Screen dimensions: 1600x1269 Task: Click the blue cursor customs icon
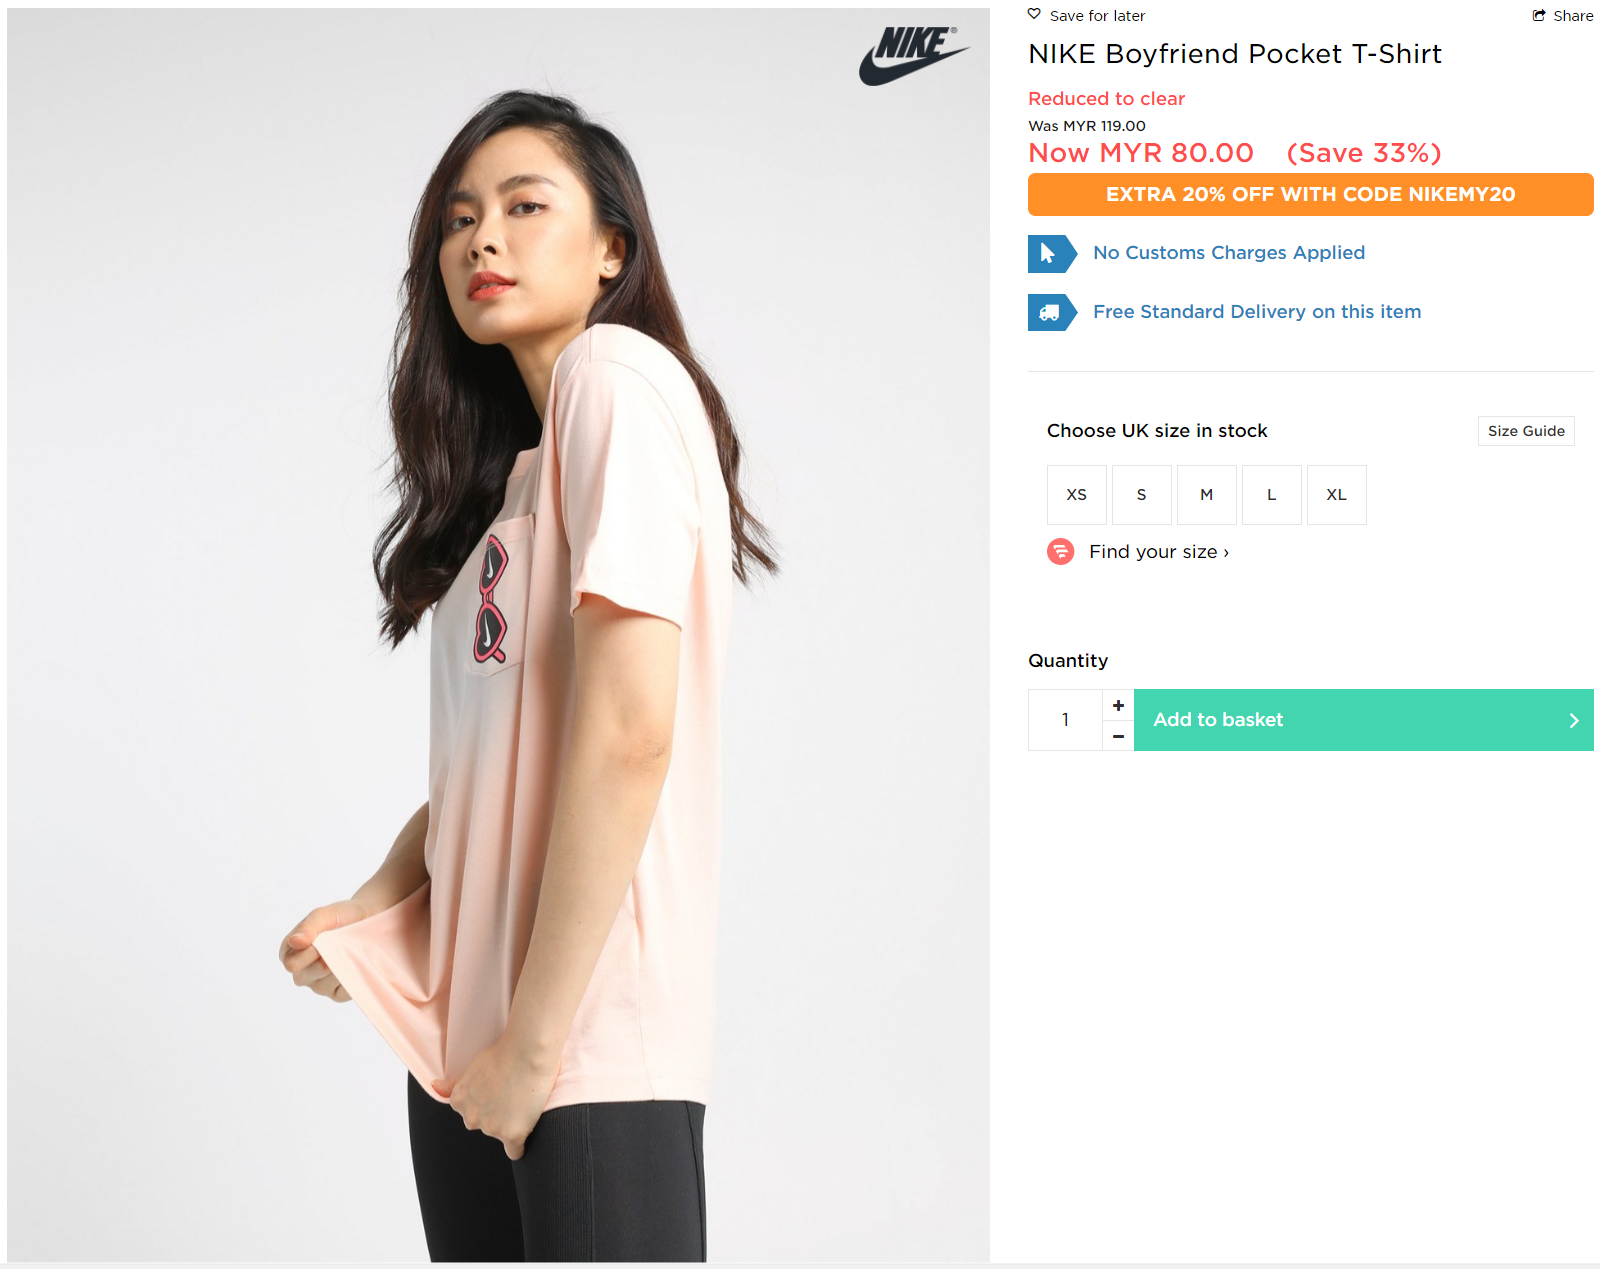[x=1048, y=254]
